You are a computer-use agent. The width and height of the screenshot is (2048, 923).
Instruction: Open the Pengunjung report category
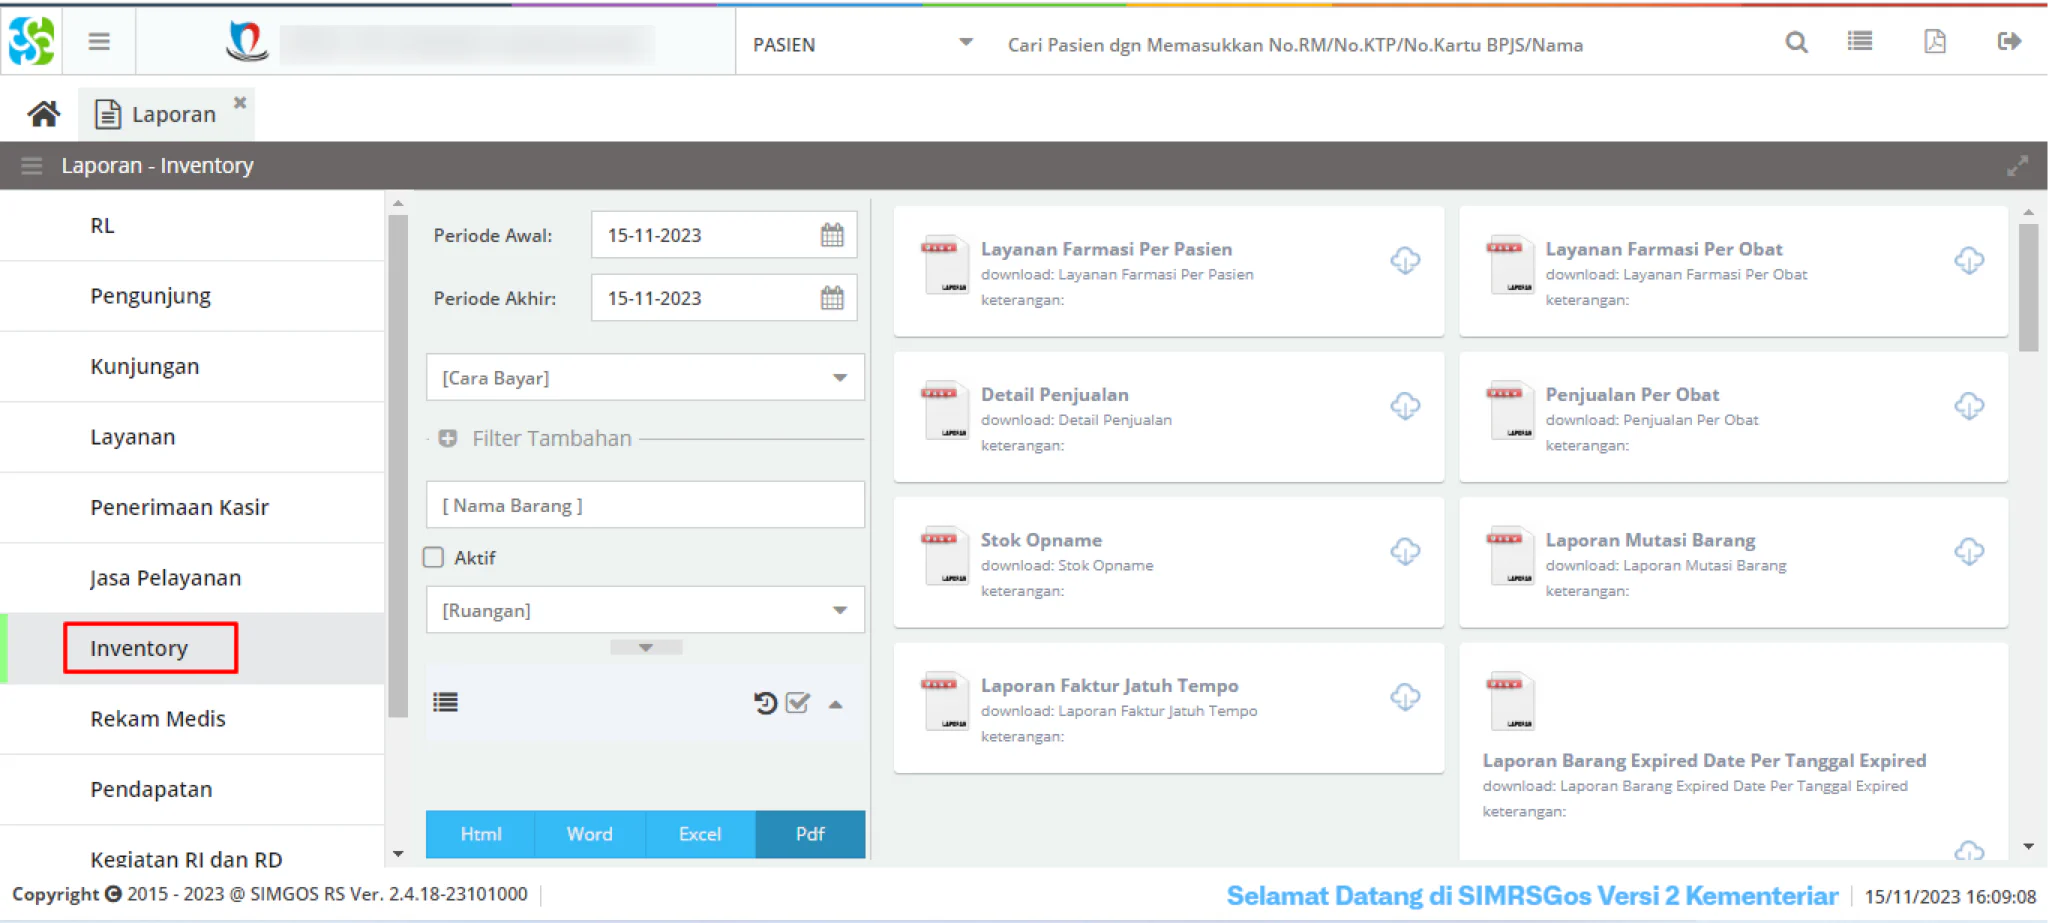[192, 296]
